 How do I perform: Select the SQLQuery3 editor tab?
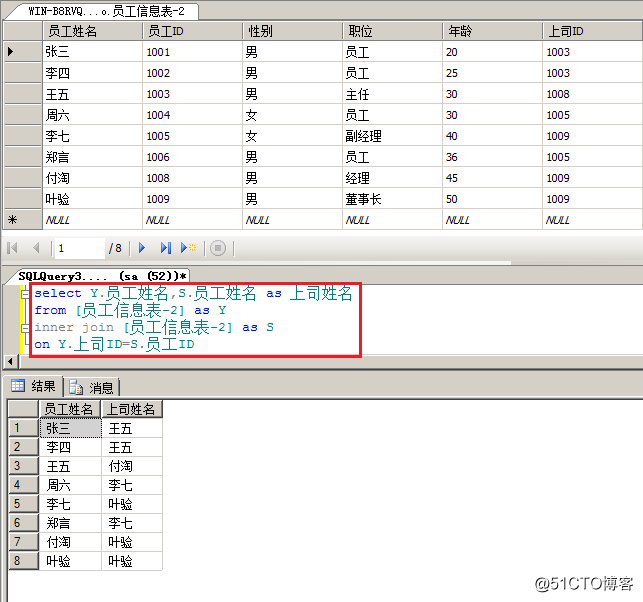(x=102, y=276)
